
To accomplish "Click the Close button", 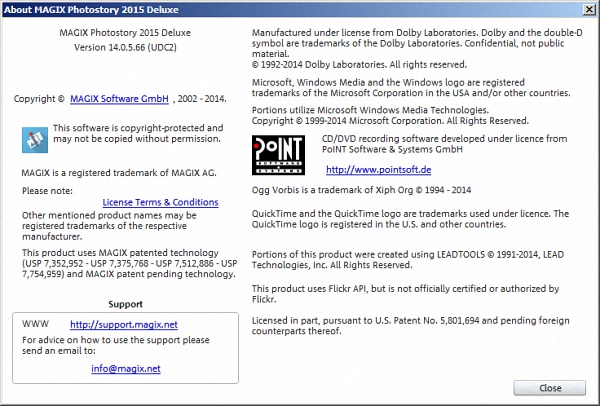I will (x=549, y=388).
